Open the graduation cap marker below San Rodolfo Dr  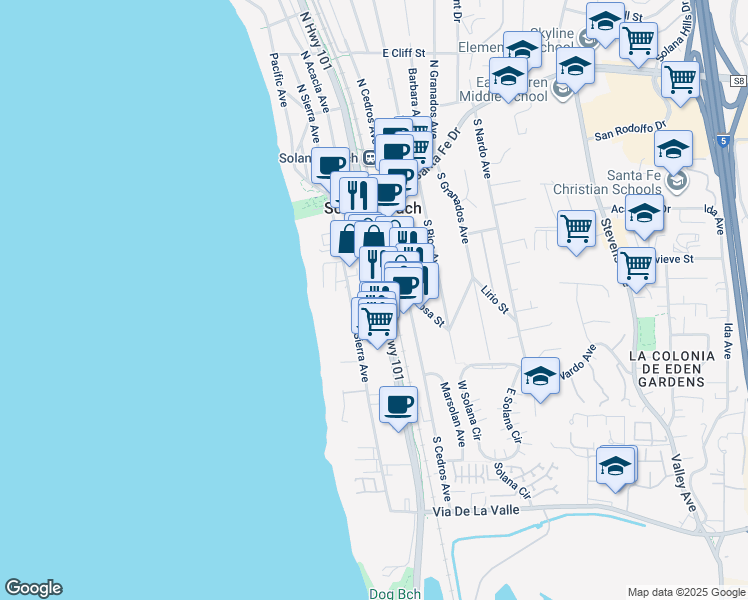(x=673, y=149)
